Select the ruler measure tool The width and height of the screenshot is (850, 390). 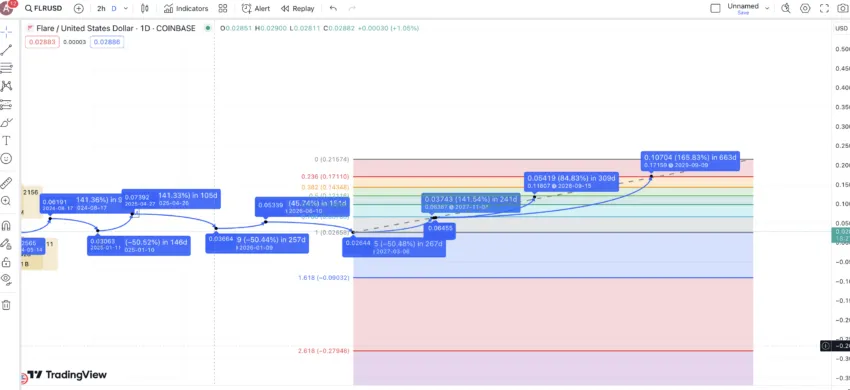coord(6,183)
